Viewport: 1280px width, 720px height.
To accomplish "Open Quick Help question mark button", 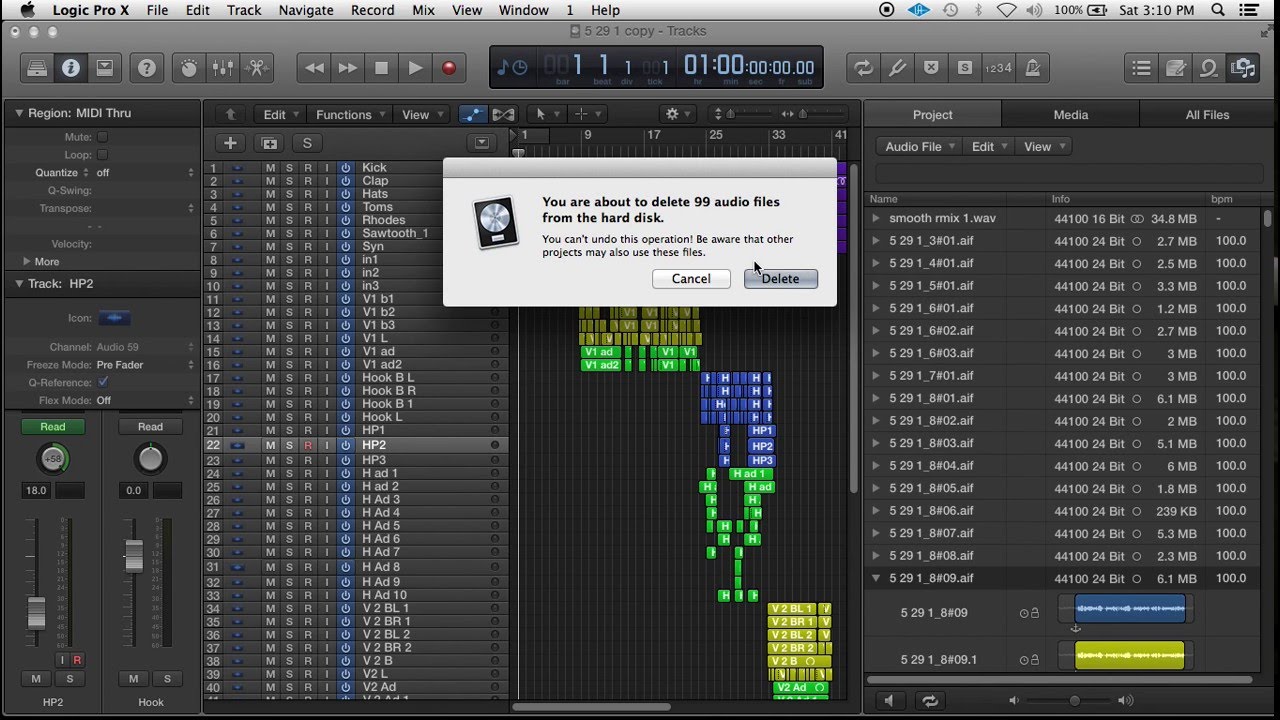I will (147, 68).
